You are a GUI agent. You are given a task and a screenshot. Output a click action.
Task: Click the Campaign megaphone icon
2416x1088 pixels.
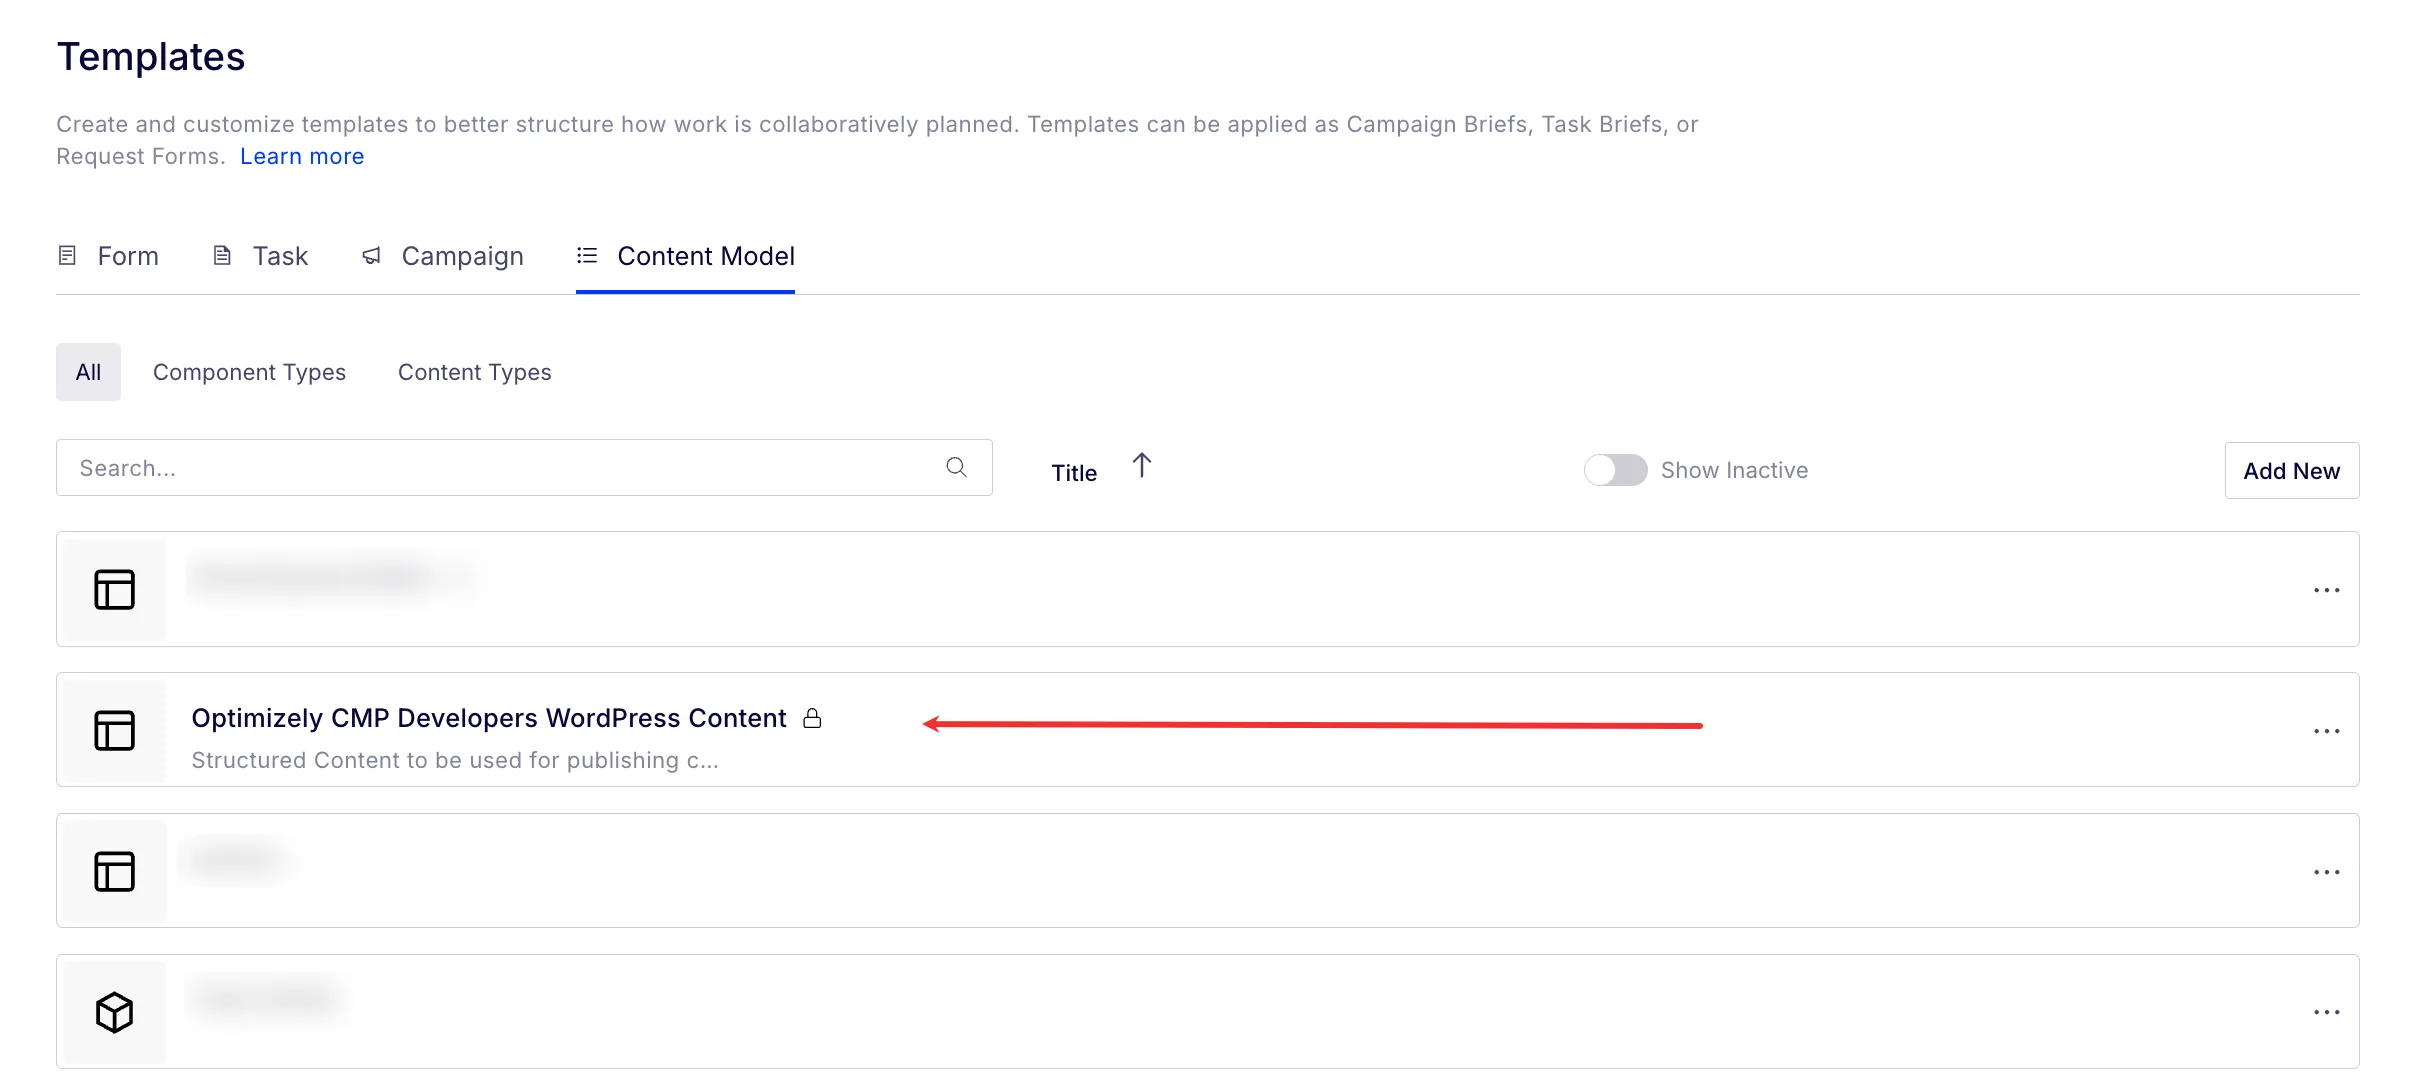pyautogui.click(x=371, y=256)
